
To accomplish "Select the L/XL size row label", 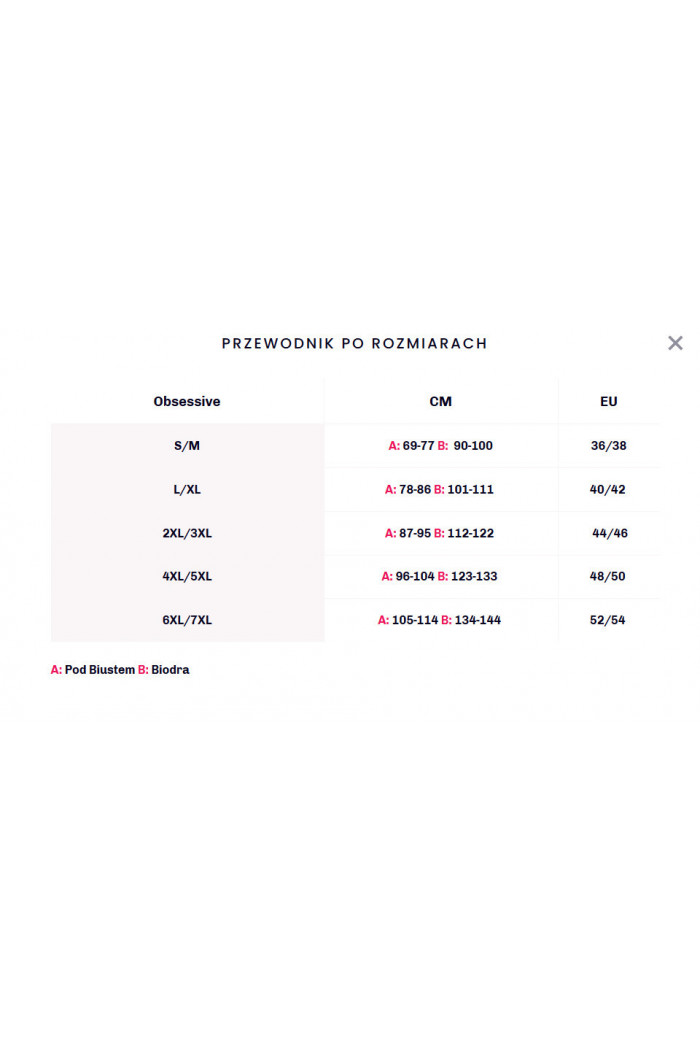I will click(x=187, y=489).
